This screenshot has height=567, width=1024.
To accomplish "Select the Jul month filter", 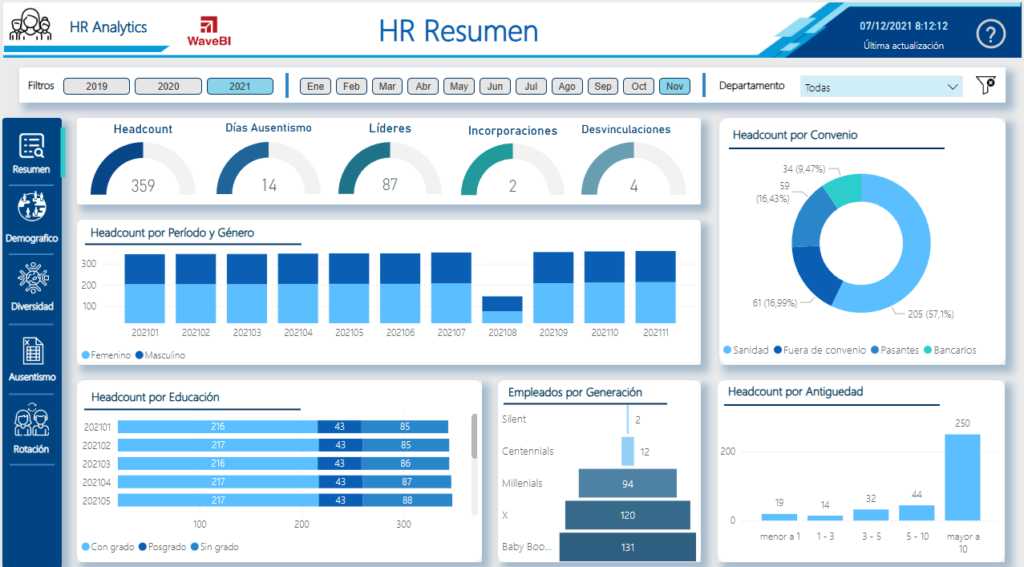I will (x=531, y=86).
